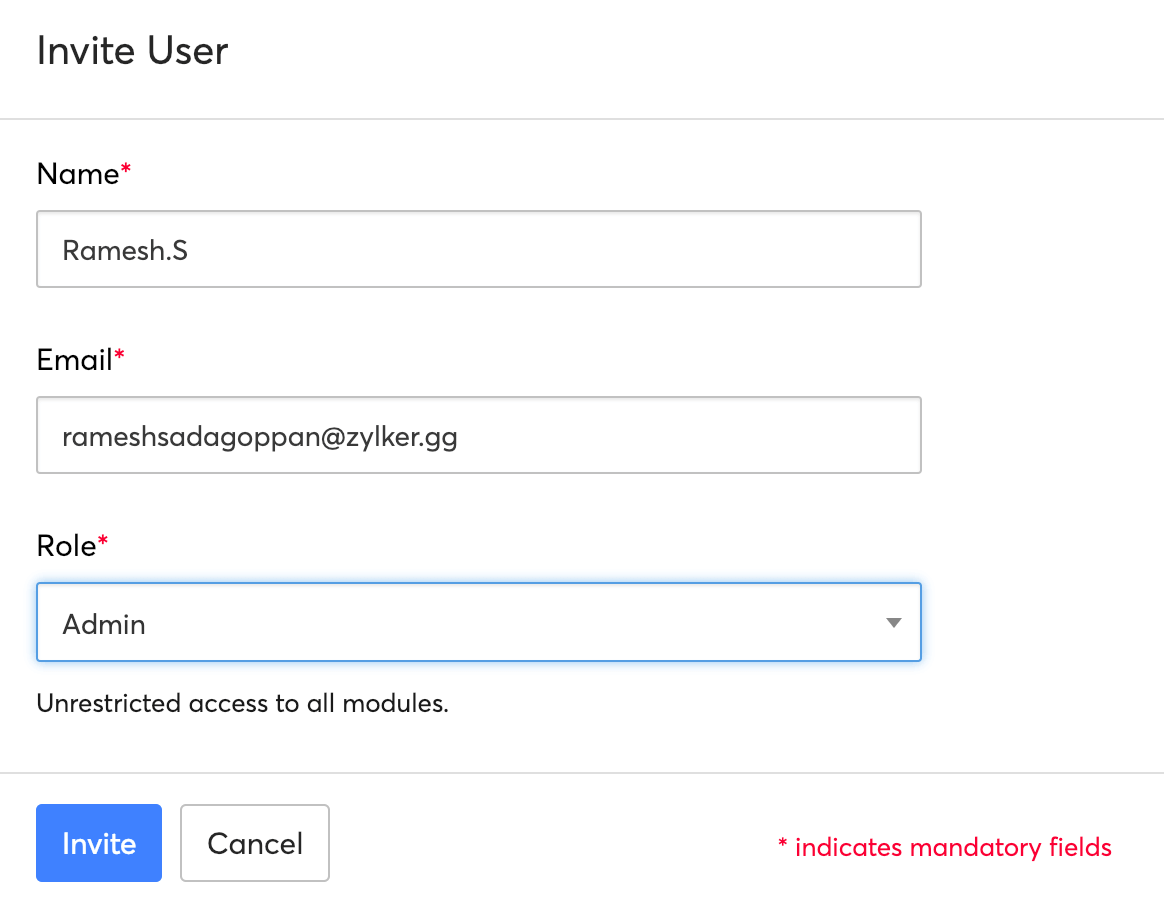Select the Email address input field
This screenshot has width=1164, height=904.
pos(478,435)
